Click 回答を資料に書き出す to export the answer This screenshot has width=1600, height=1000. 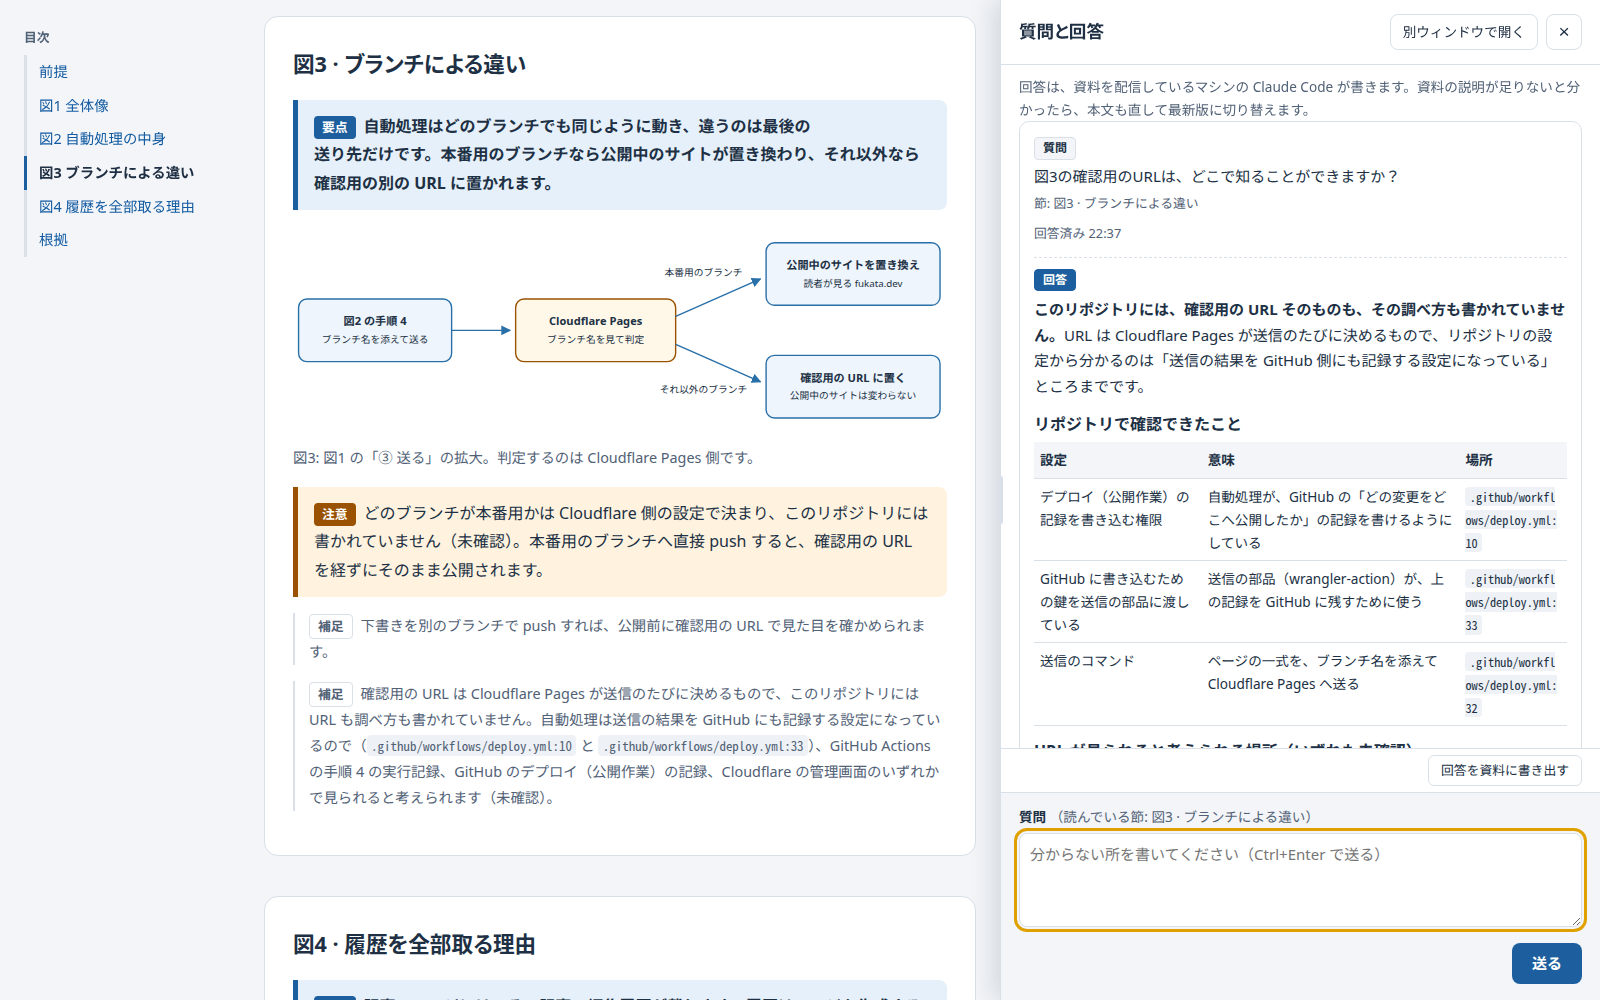1505,770
